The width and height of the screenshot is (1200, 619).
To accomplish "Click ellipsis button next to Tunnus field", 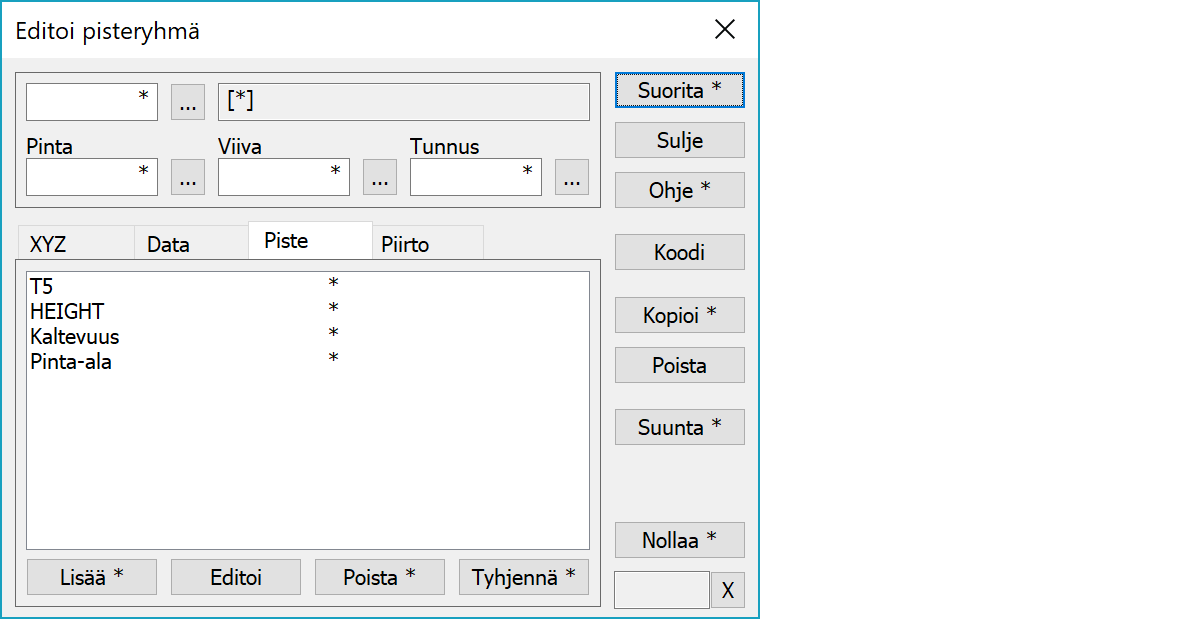I will pyautogui.click(x=571, y=178).
